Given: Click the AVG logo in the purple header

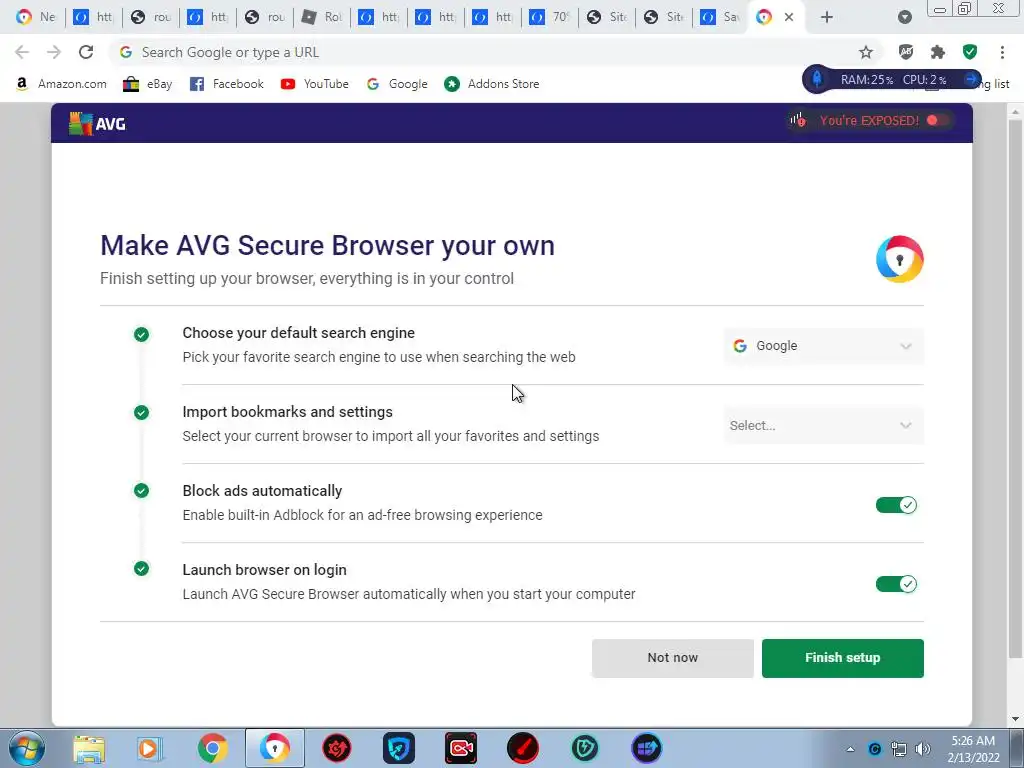Looking at the screenshot, I should pyautogui.click(x=97, y=123).
